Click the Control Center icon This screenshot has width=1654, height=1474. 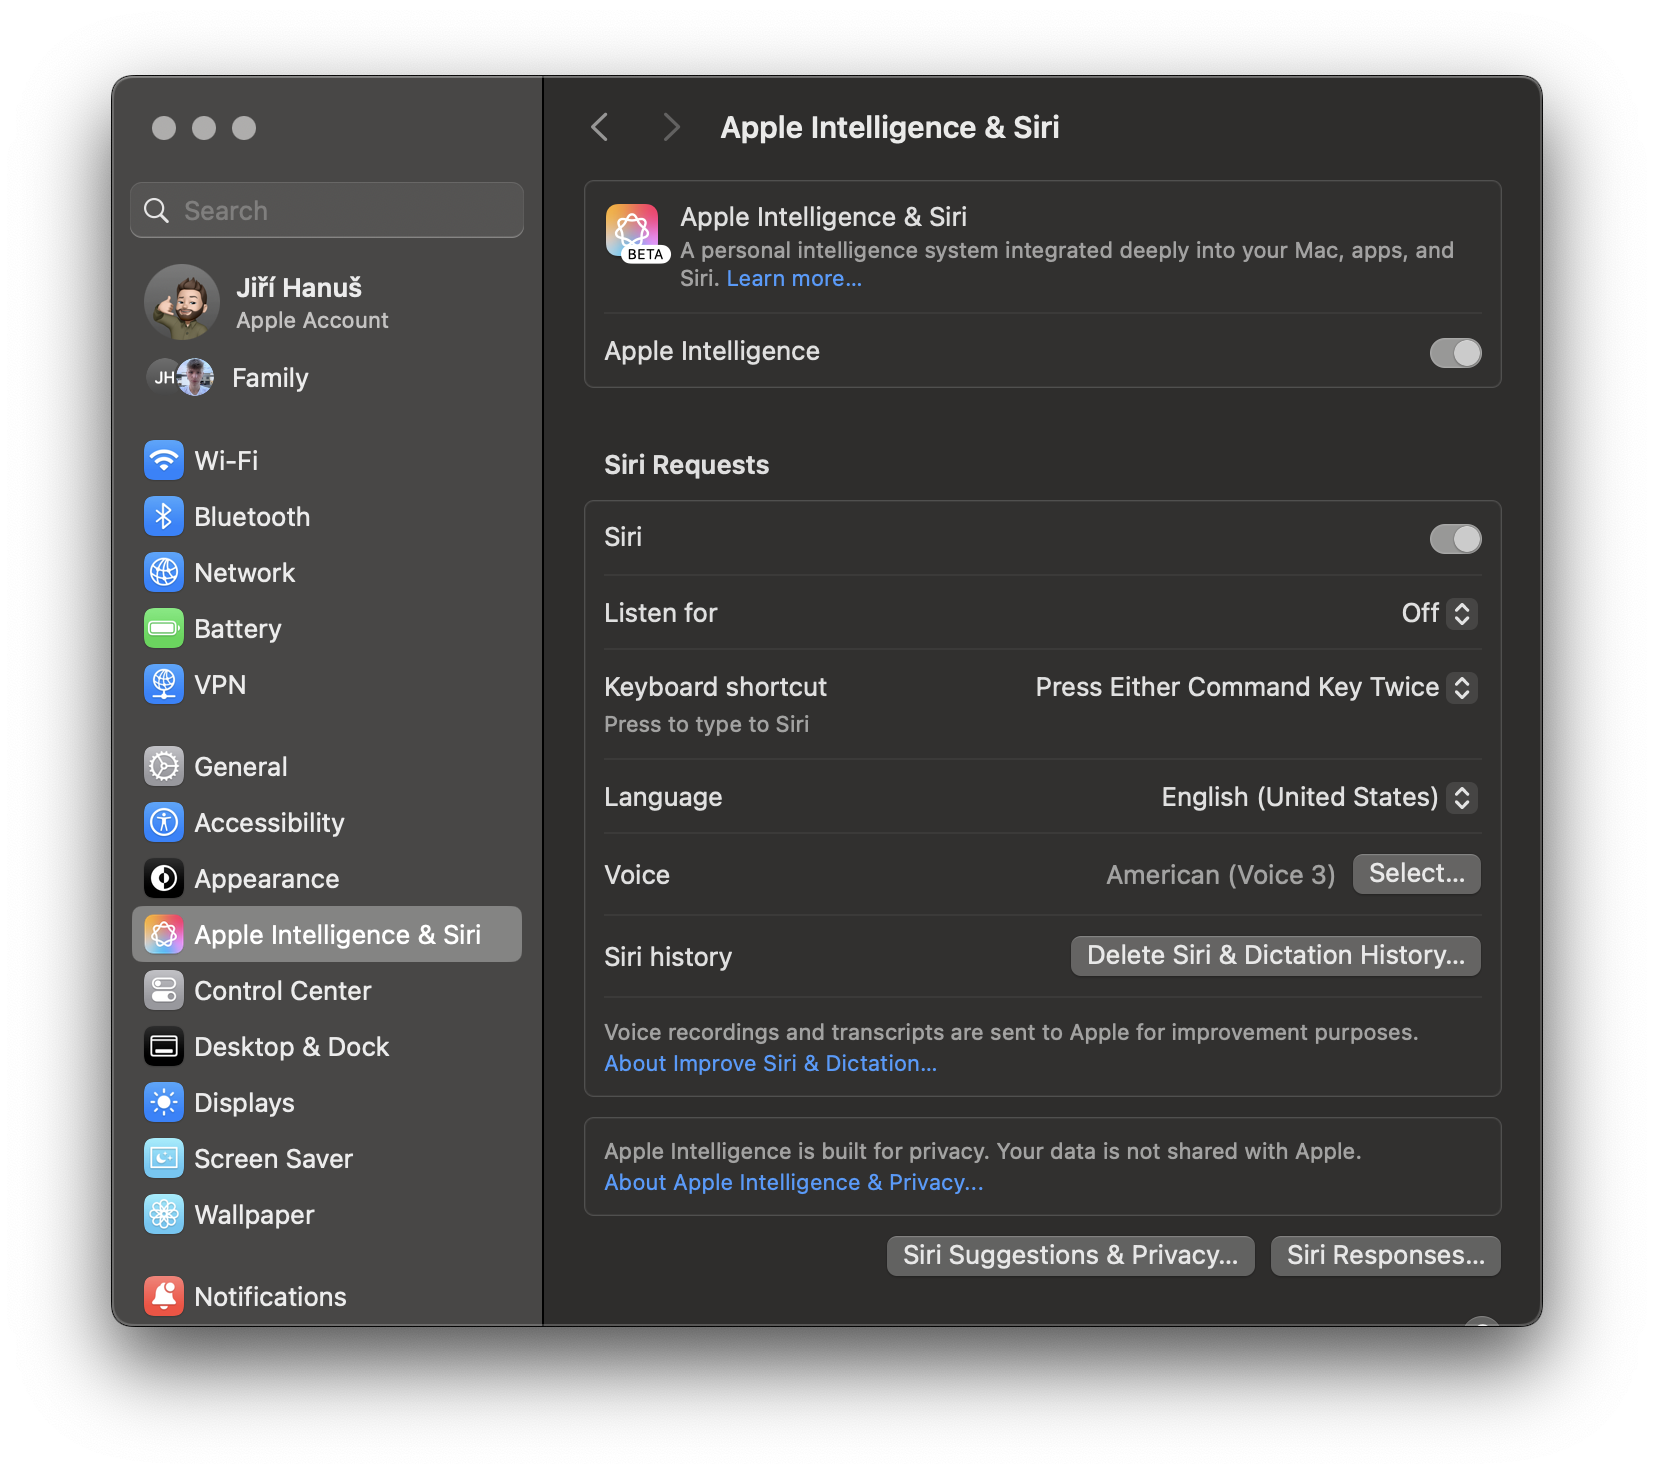click(164, 990)
